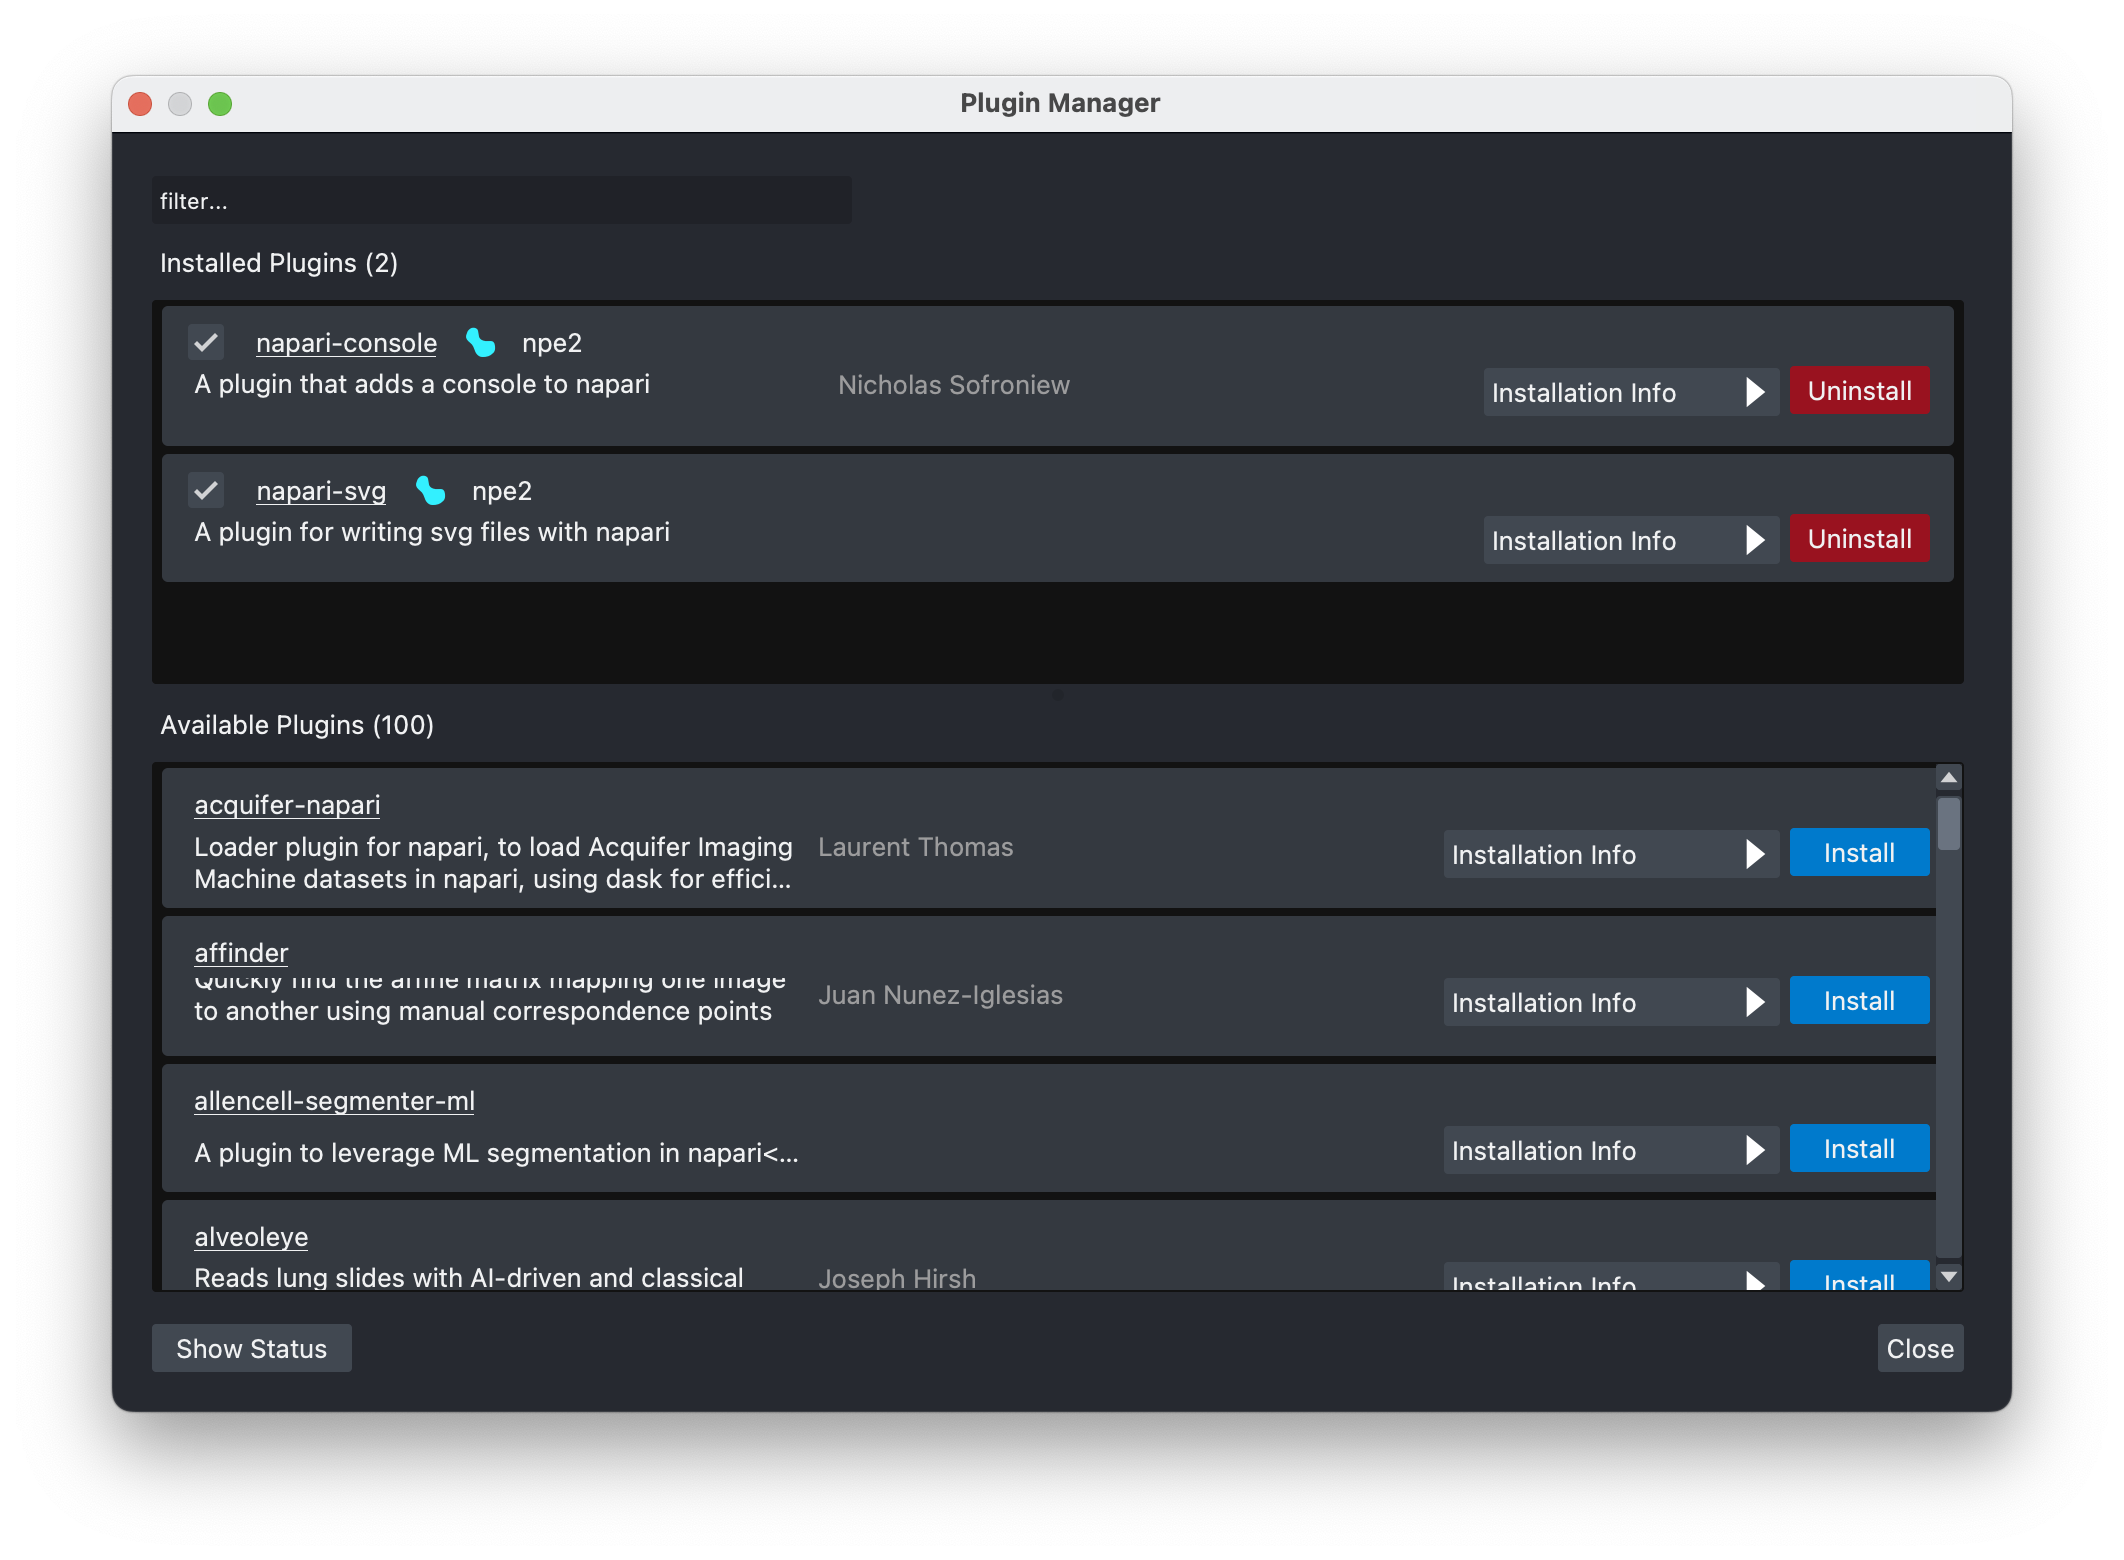Open the allencell-segmenter-ml plugin link
Screen dimensions: 2124x1560
[334, 1101]
